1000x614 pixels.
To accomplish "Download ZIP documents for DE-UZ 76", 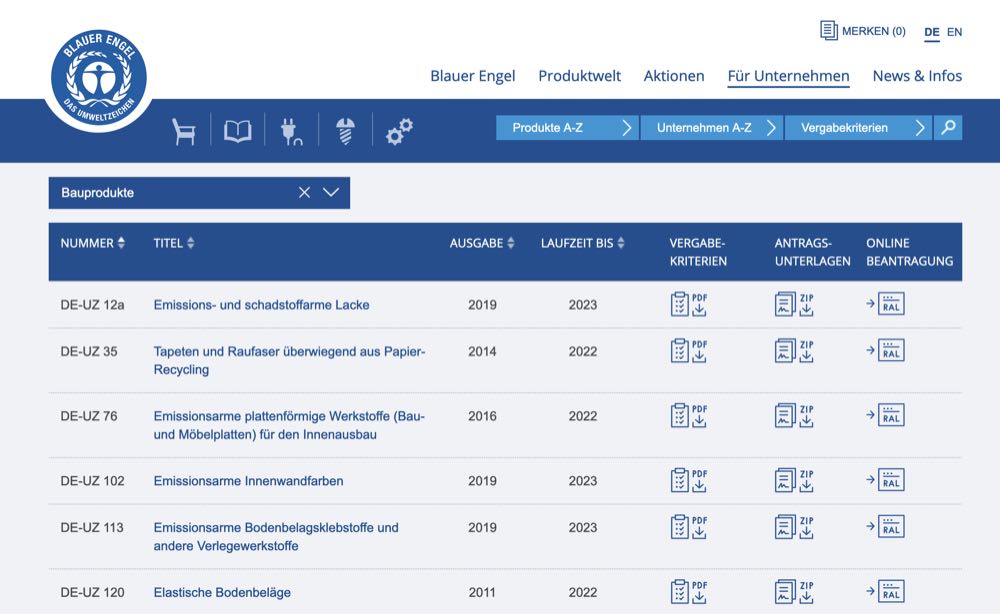I will 794,415.
